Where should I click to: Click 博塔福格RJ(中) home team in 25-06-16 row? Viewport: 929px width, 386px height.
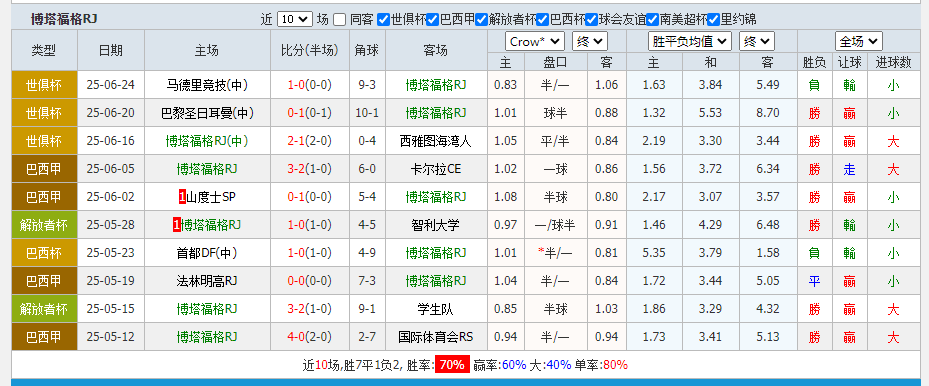click(207, 141)
